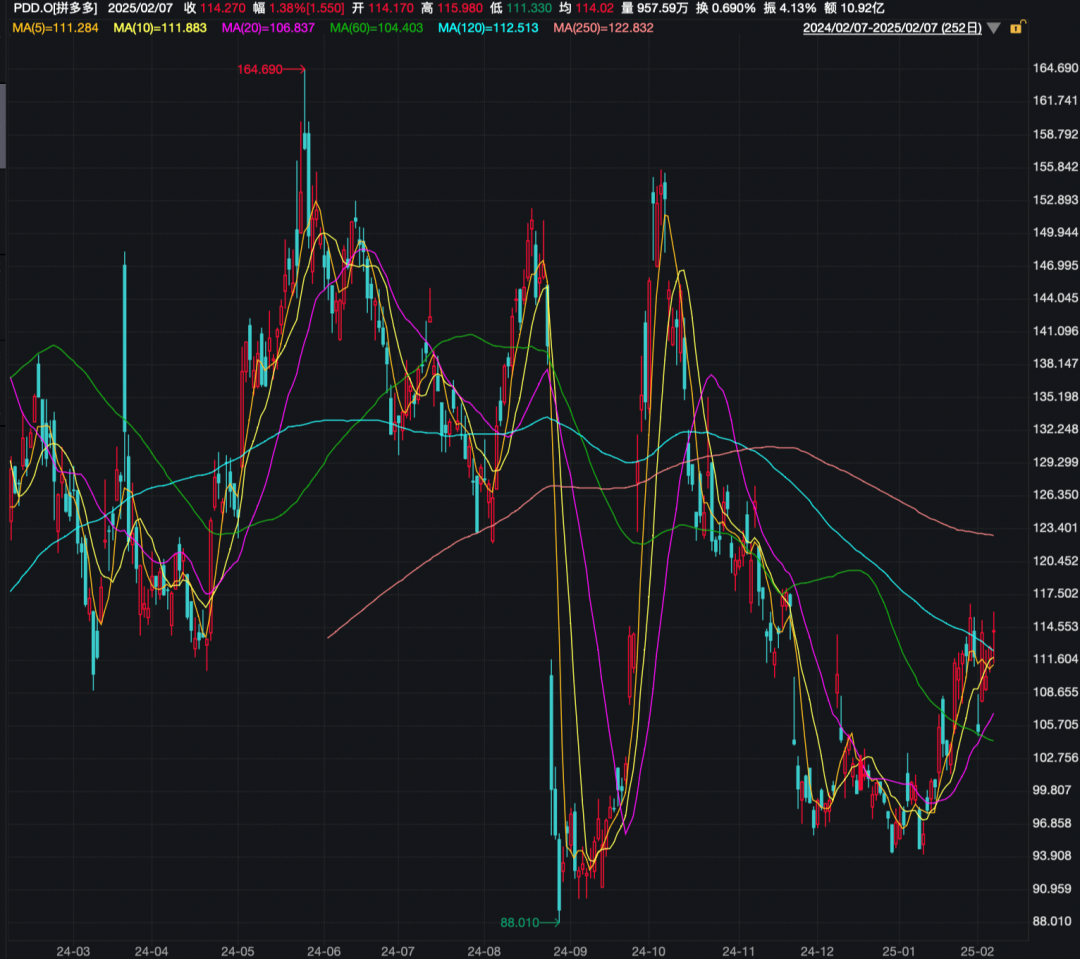Open the date range dropdown triangle
Viewport: 1080px width, 959px height.
click(993, 28)
